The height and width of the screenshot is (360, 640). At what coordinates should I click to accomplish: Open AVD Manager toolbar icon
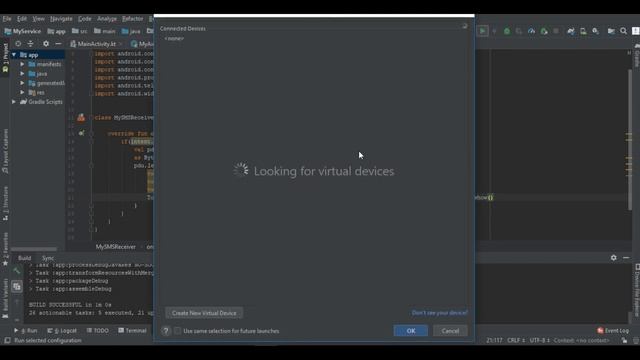click(x=583, y=31)
